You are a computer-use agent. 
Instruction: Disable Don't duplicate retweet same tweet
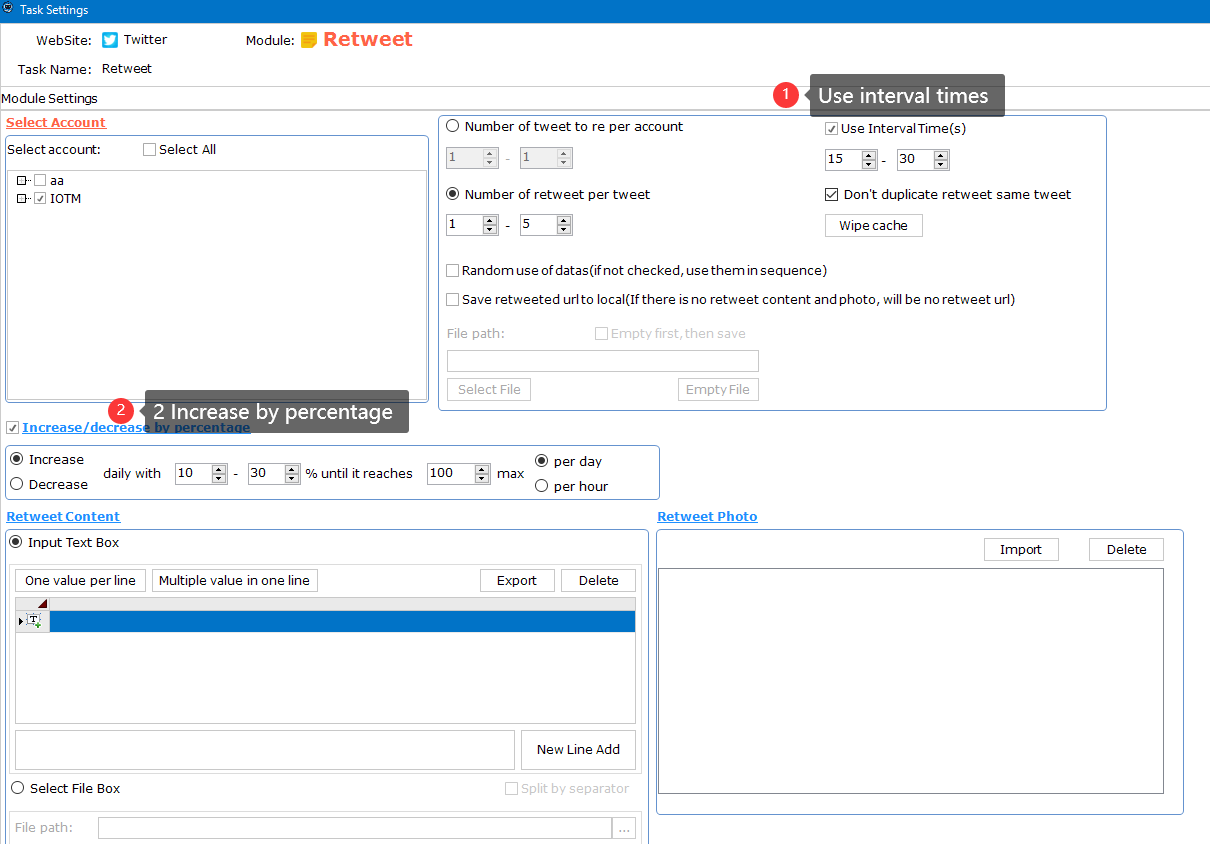tap(831, 195)
